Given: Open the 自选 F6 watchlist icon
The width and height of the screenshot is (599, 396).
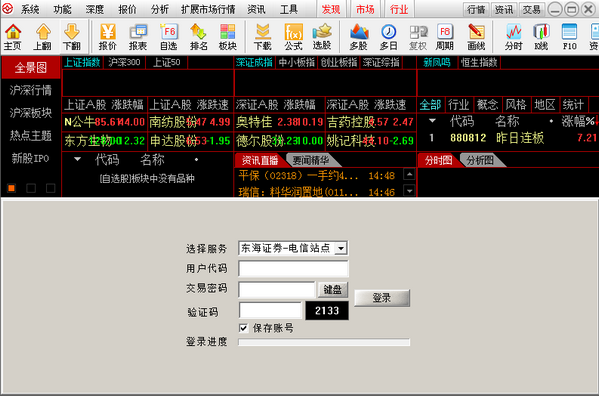Looking at the screenshot, I should click(168, 37).
